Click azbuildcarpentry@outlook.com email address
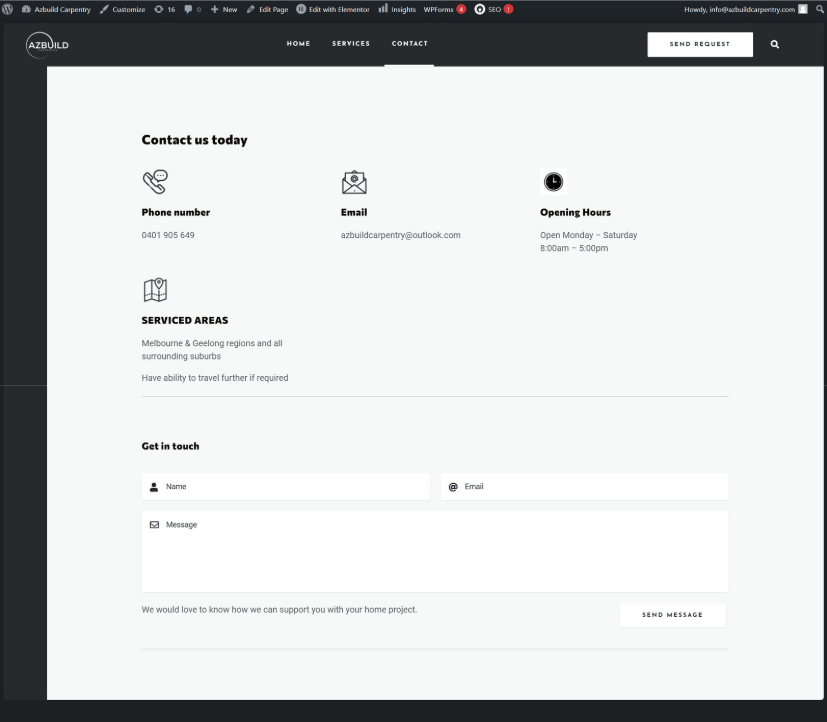 coord(400,235)
